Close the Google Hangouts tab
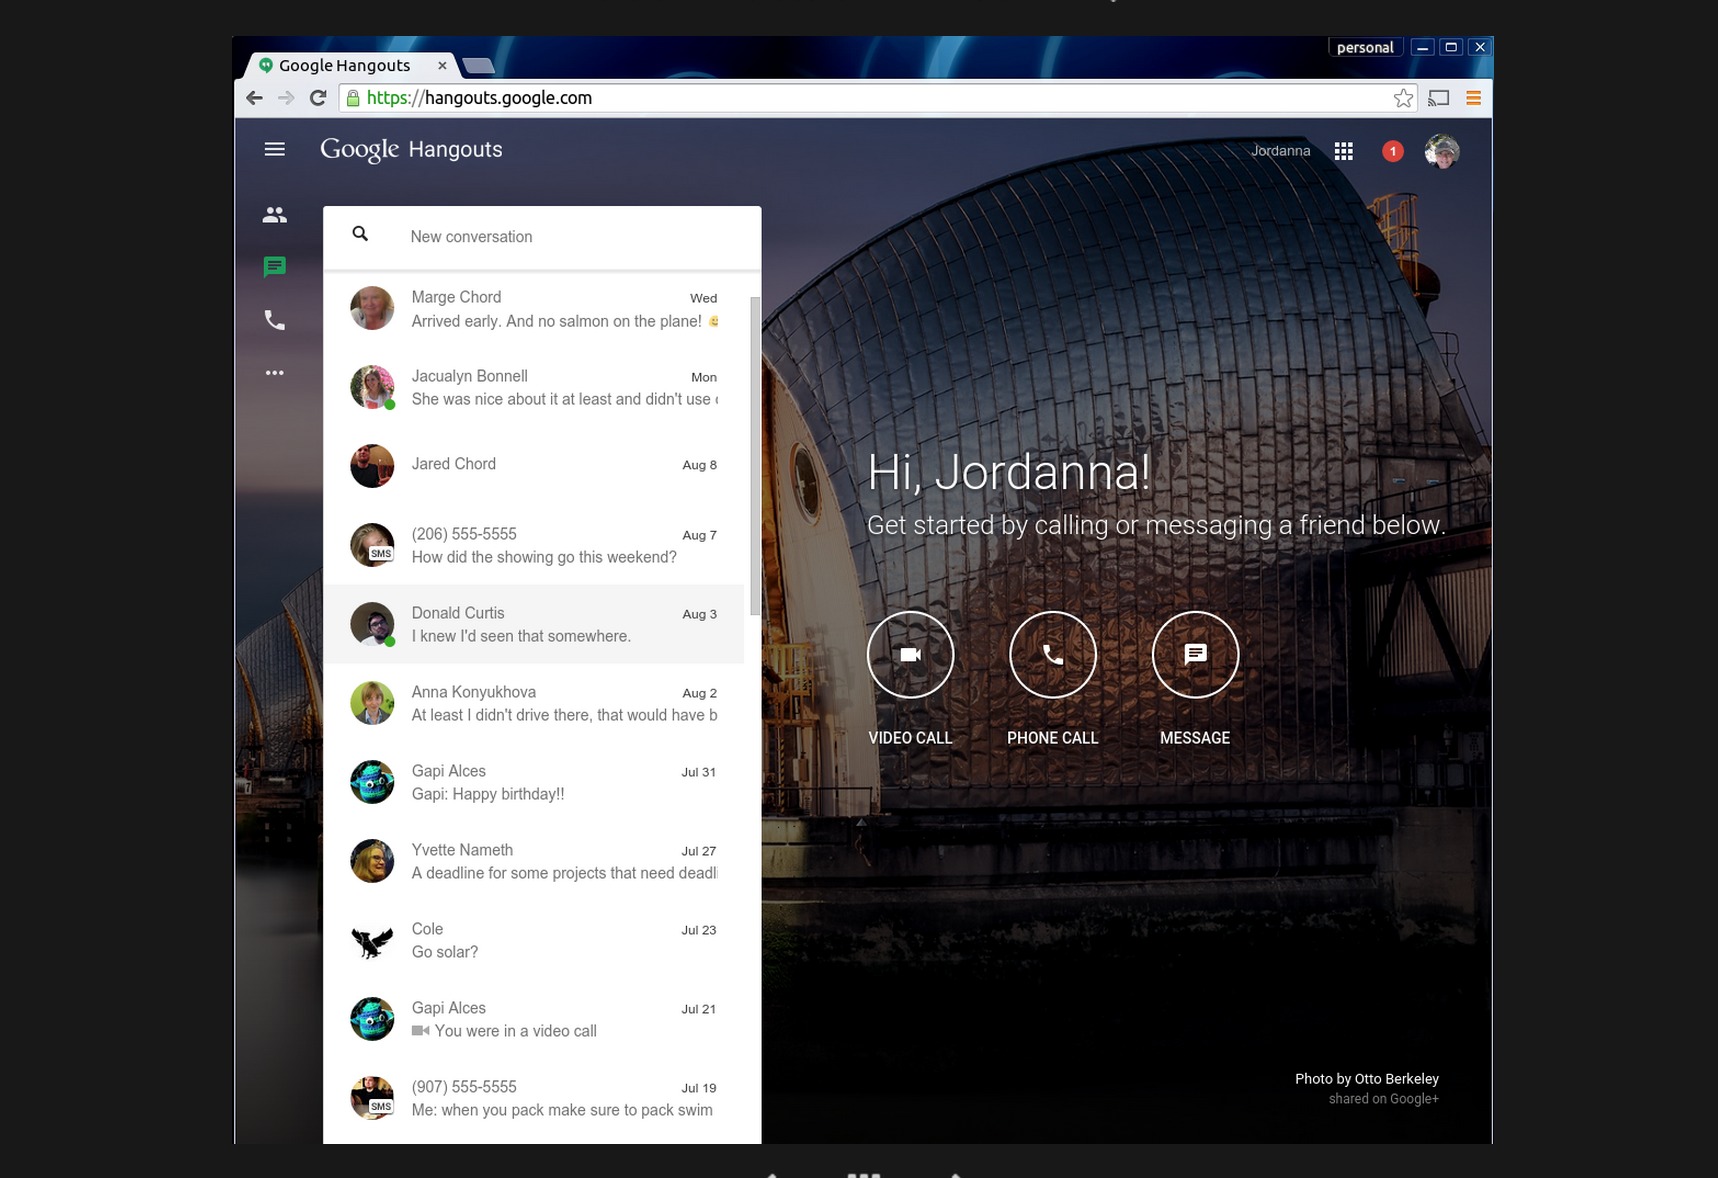1718x1178 pixels. point(442,65)
